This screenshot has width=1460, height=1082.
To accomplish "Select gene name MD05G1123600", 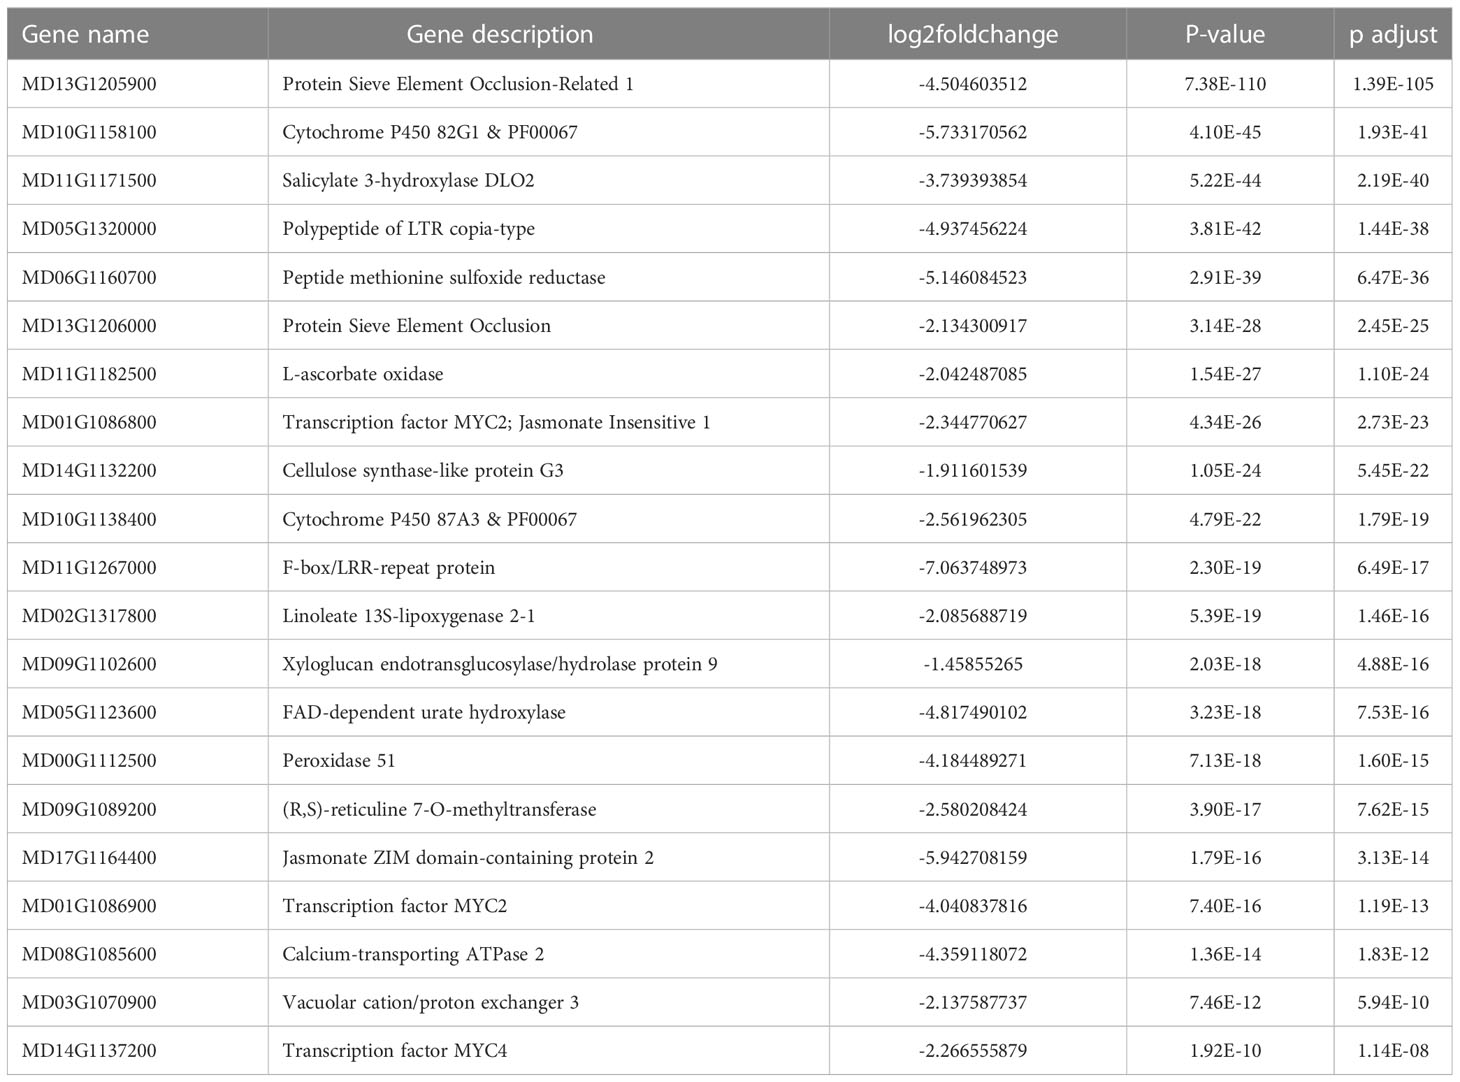I will pos(89,712).
